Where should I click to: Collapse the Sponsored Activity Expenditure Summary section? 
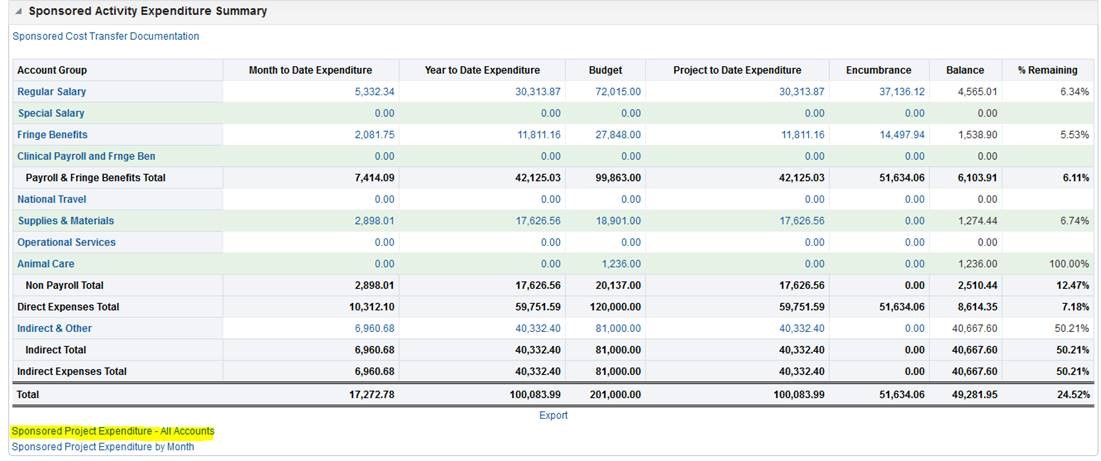(x=17, y=12)
